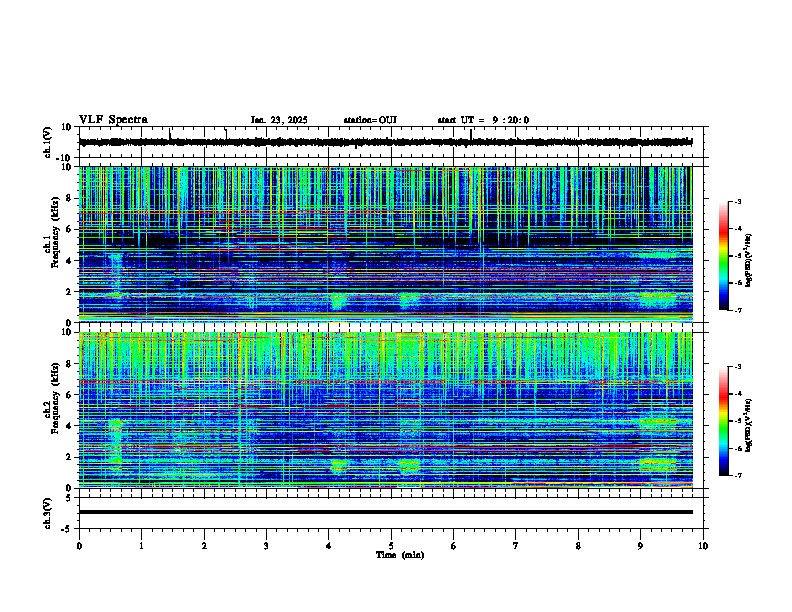Click the -7 label on ch.2 colorbar
Screen dimensions: 792x612
tap(738, 475)
